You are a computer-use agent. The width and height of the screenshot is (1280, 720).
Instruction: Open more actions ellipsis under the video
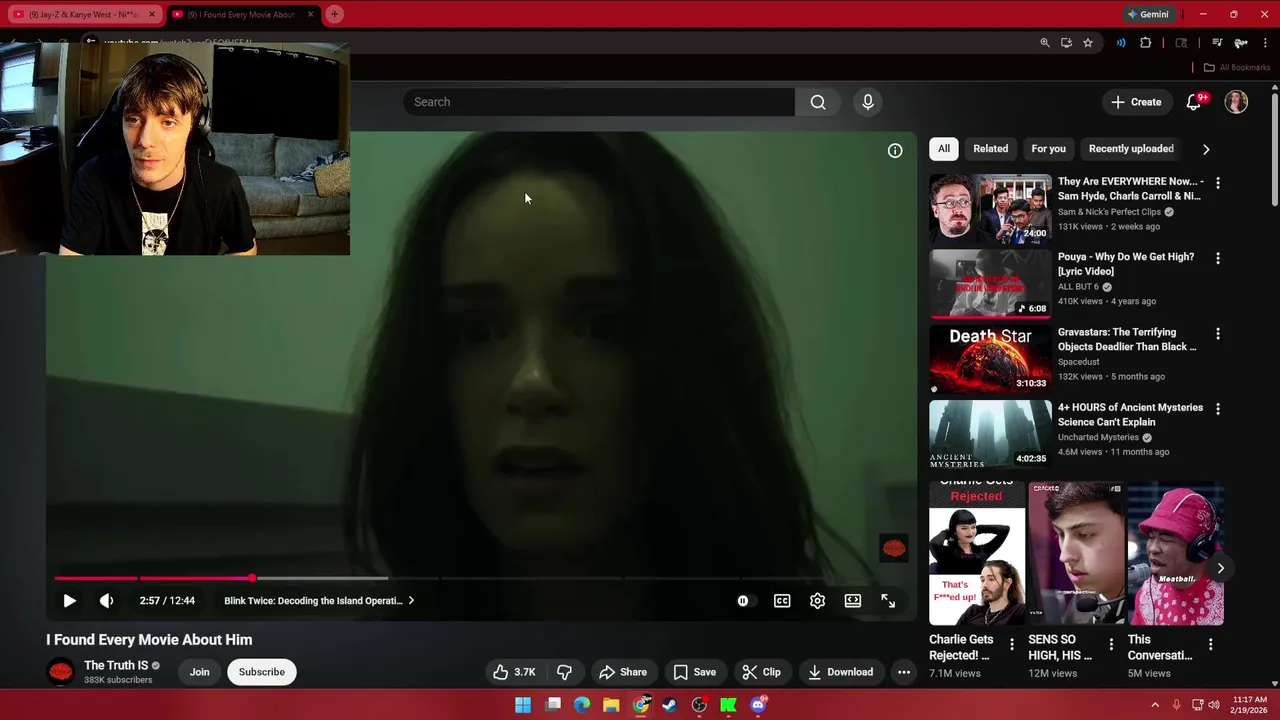[904, 672]
